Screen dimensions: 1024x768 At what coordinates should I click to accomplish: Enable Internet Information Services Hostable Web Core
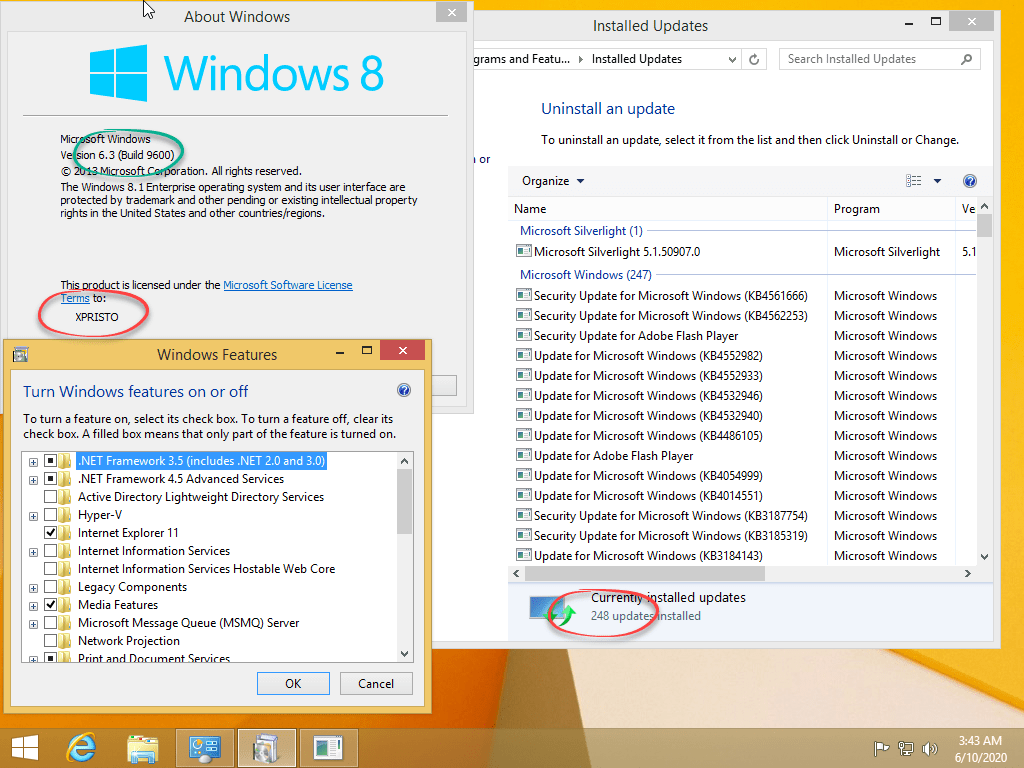pyautogui.click(x=50, y=568)
